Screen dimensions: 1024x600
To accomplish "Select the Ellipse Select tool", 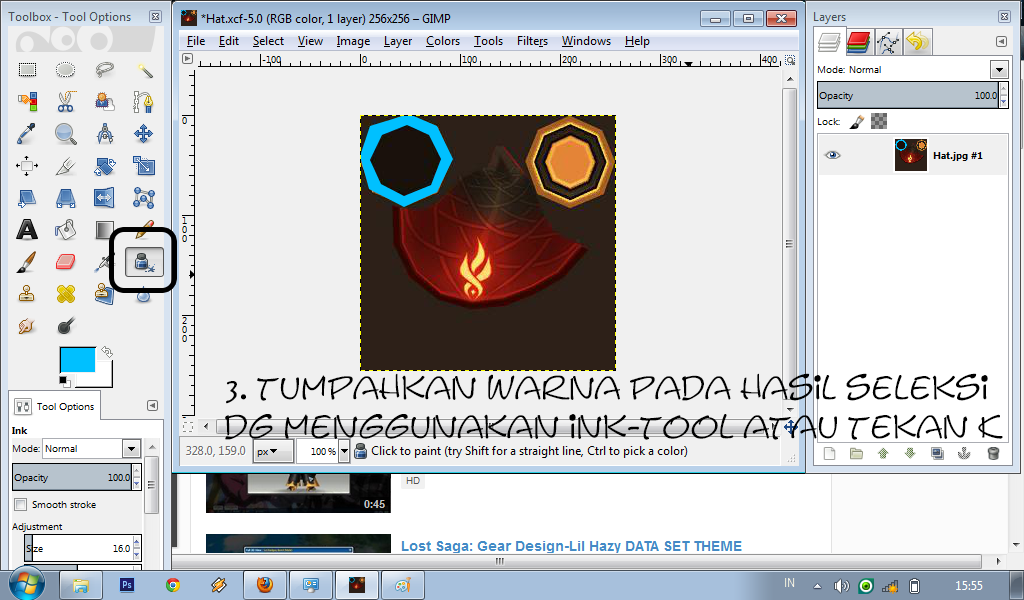I will pyautogui.click(x=65, y=70).
